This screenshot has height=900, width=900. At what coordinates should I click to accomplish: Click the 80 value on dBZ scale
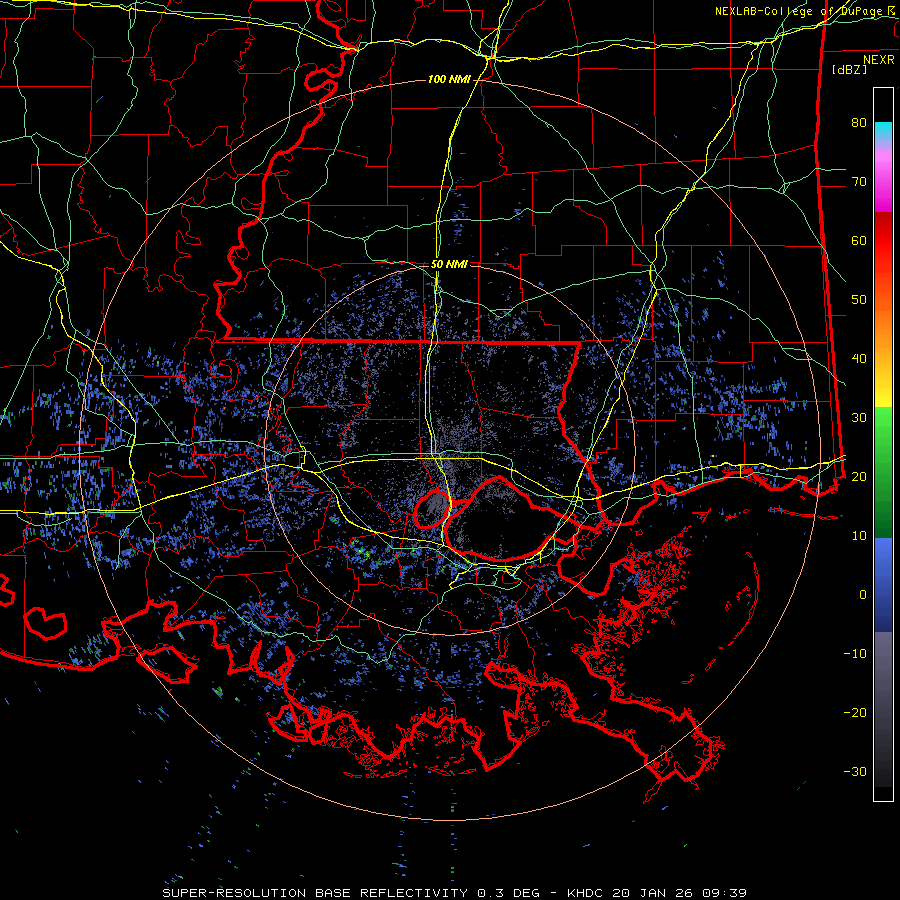click(x=859, y=122)
